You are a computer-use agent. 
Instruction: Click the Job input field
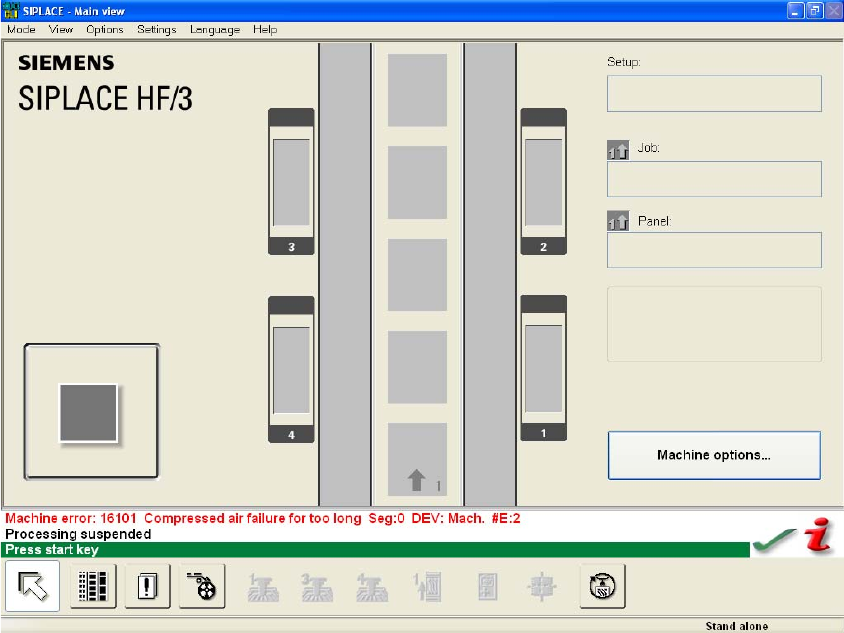[714, 179]
